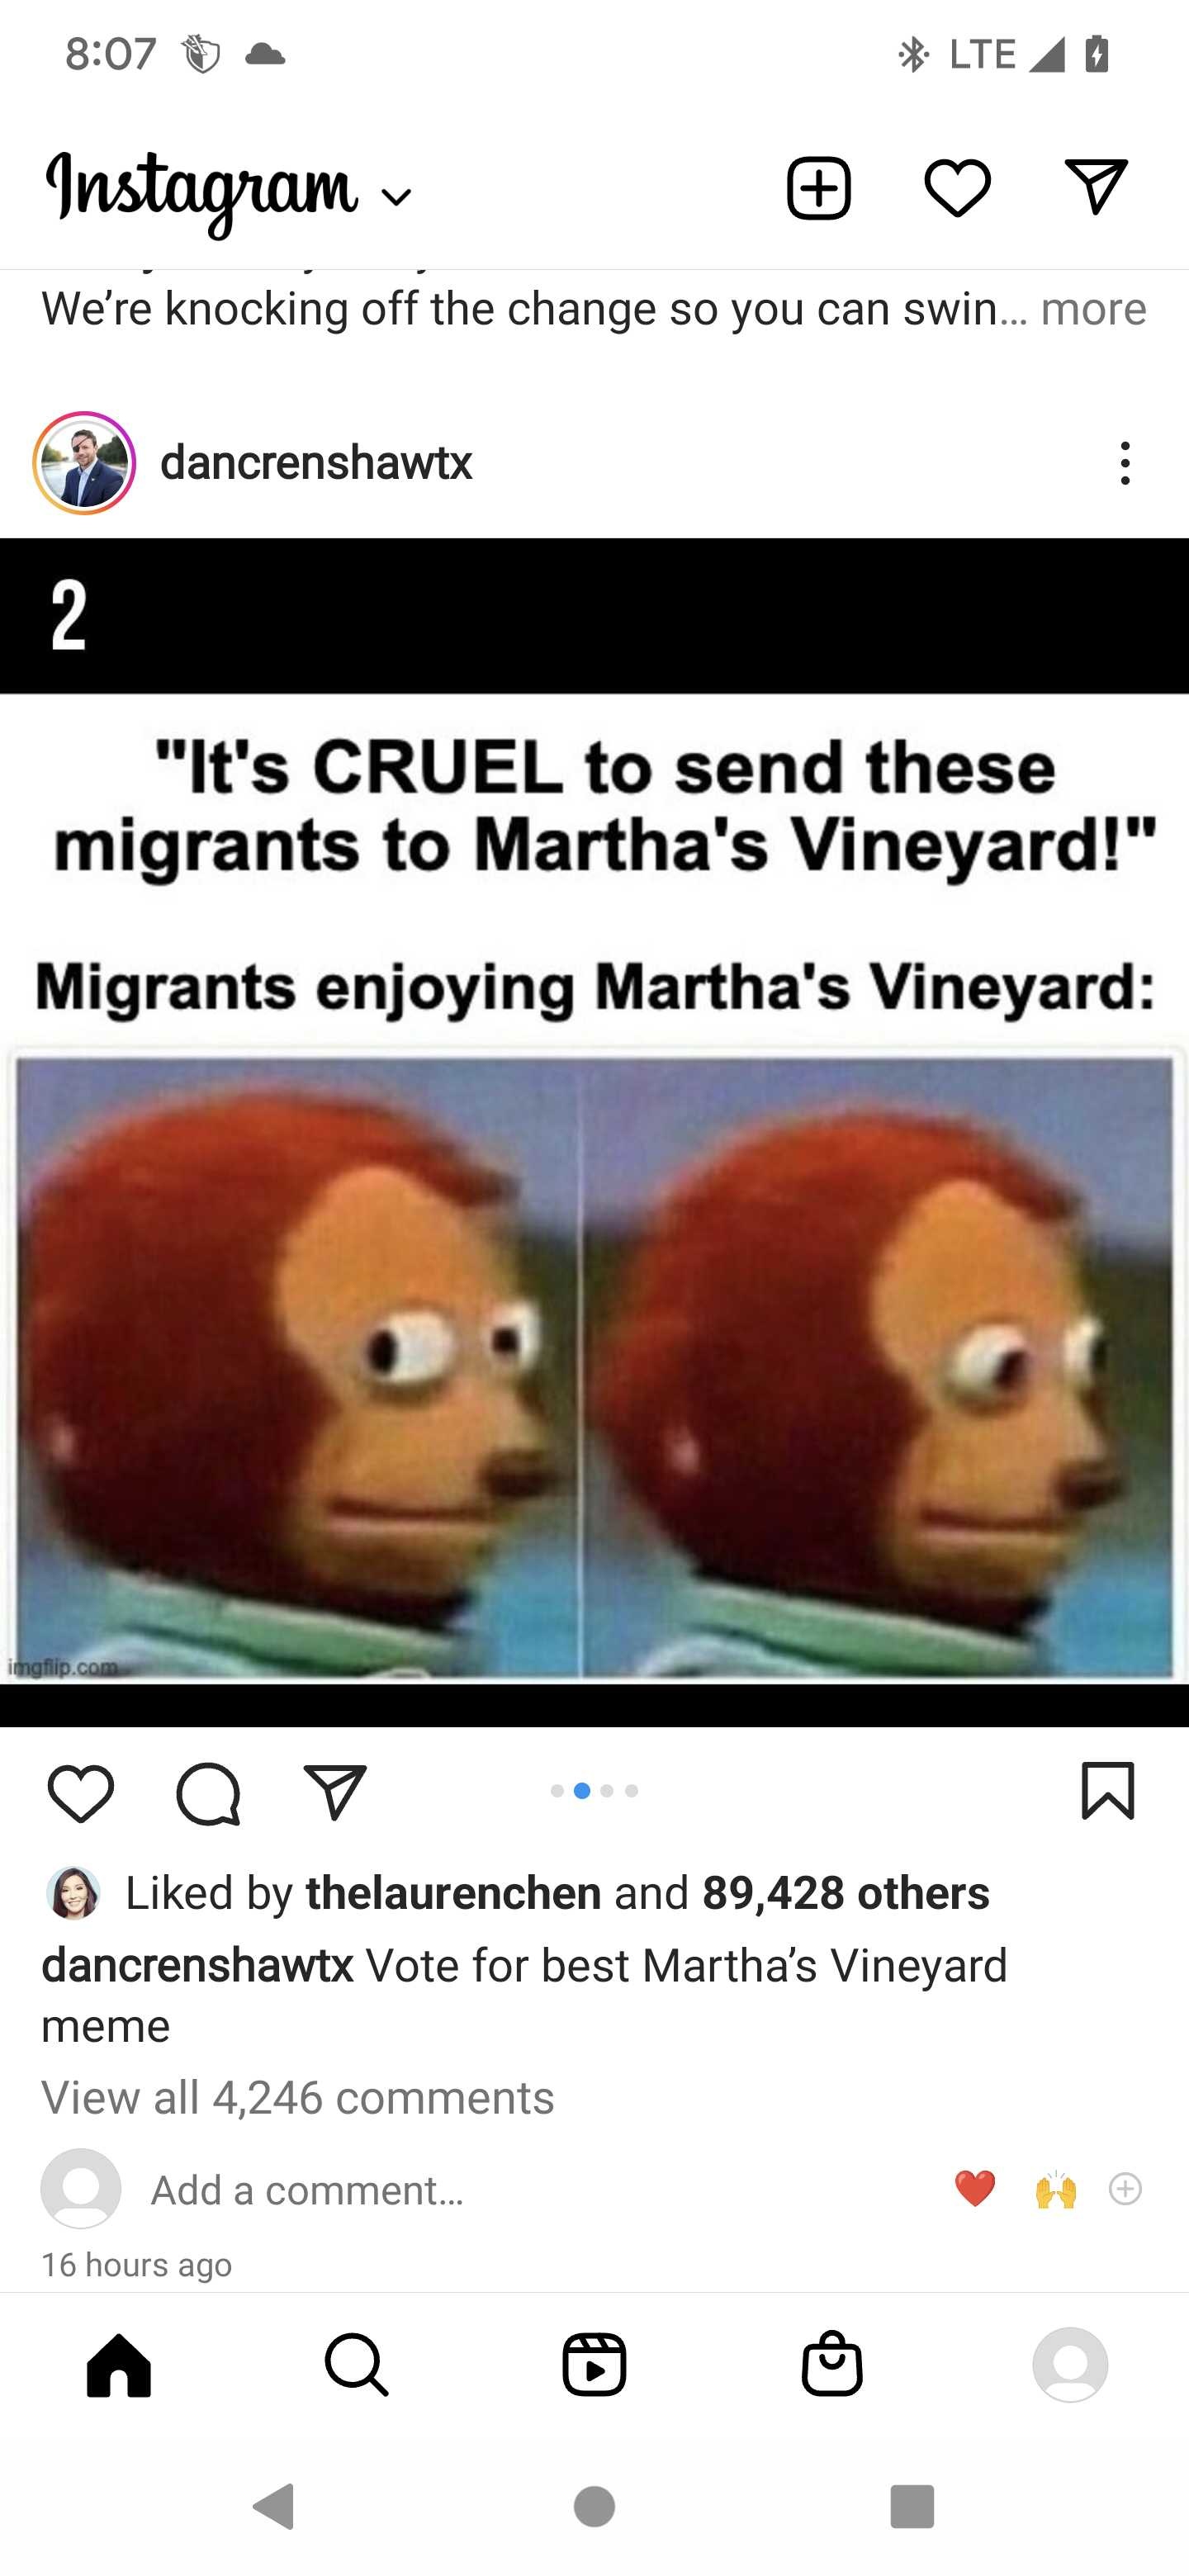The width and height of the screenshot is (1189, 2576).
Task: Open comments using speech bubble icon
Action: (x=208, y=1794)
